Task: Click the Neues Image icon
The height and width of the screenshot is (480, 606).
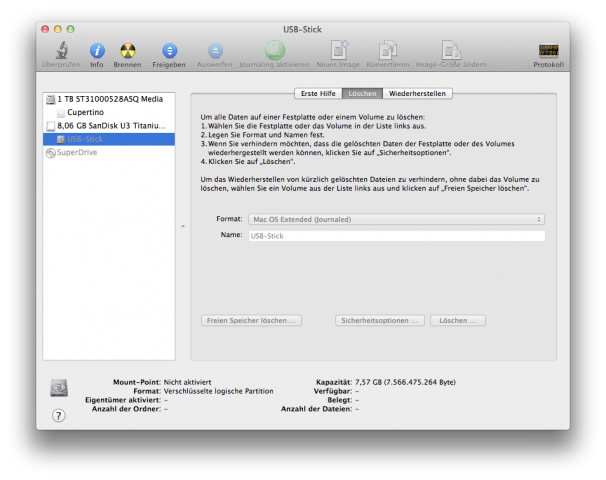Action: [x=339, y=50]
